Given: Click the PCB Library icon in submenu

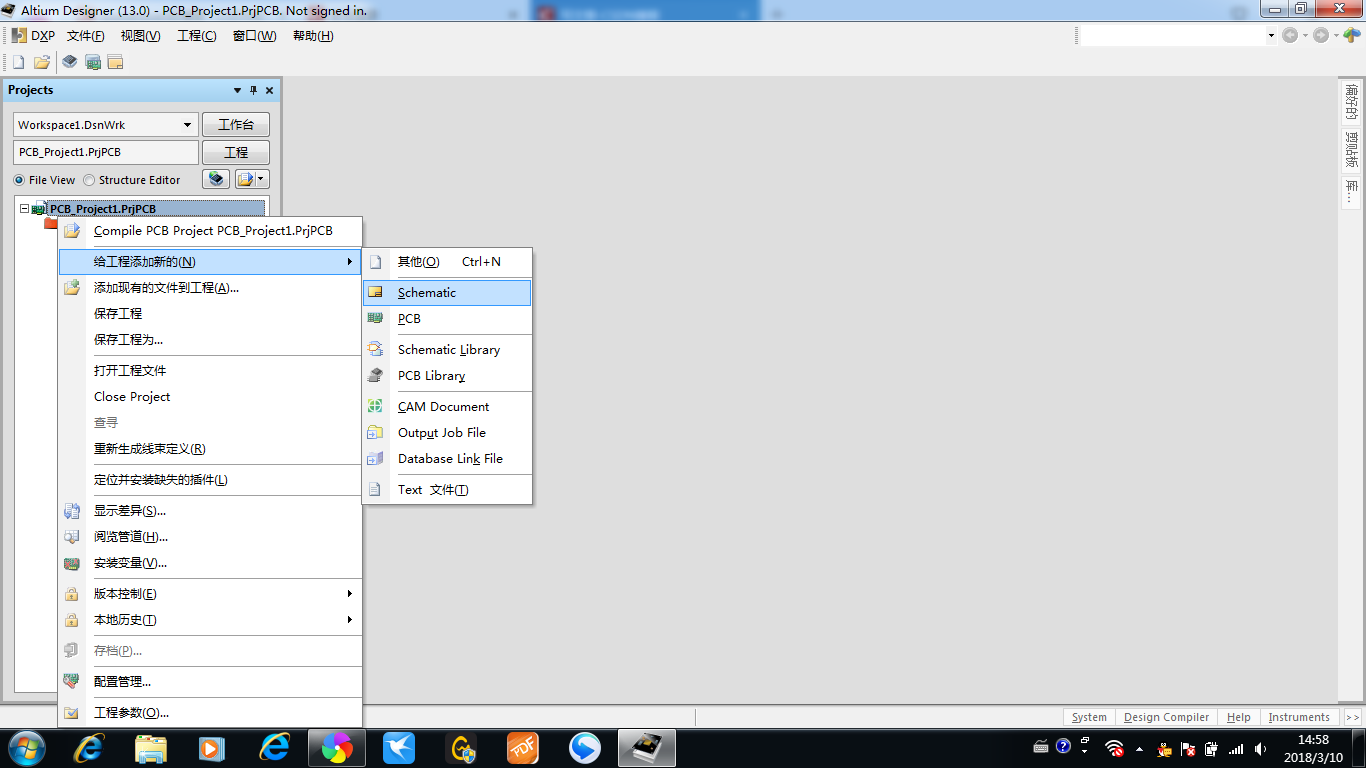Looking at the screenshot, I should [375, 376].
